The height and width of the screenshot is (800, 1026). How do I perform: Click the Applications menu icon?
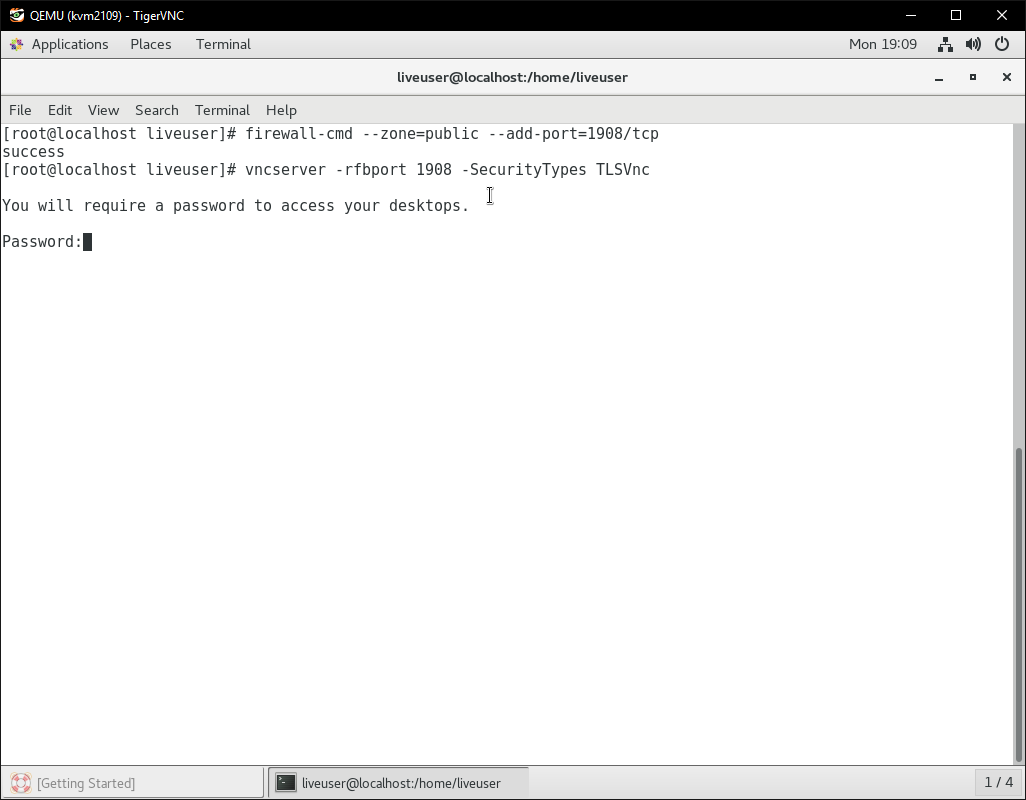click(x=17, y=44)
